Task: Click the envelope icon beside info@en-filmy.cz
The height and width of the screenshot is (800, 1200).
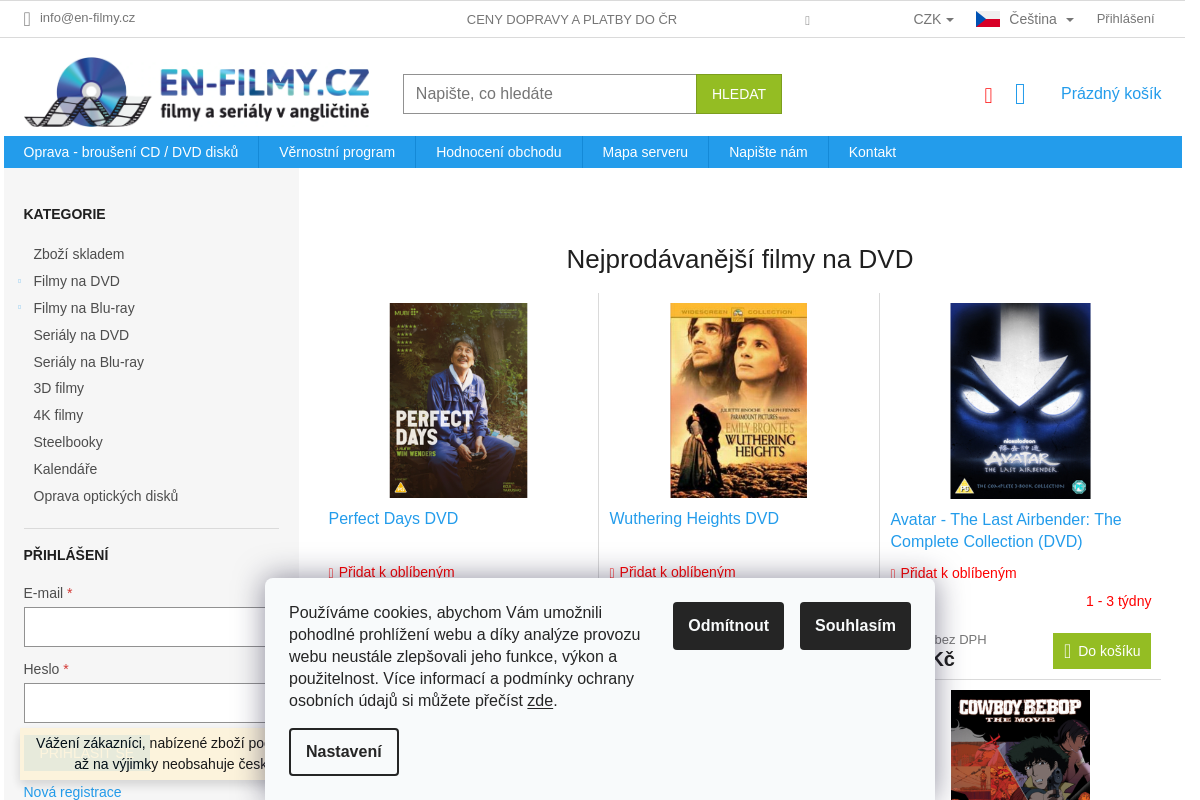Action: pos(28,18)
